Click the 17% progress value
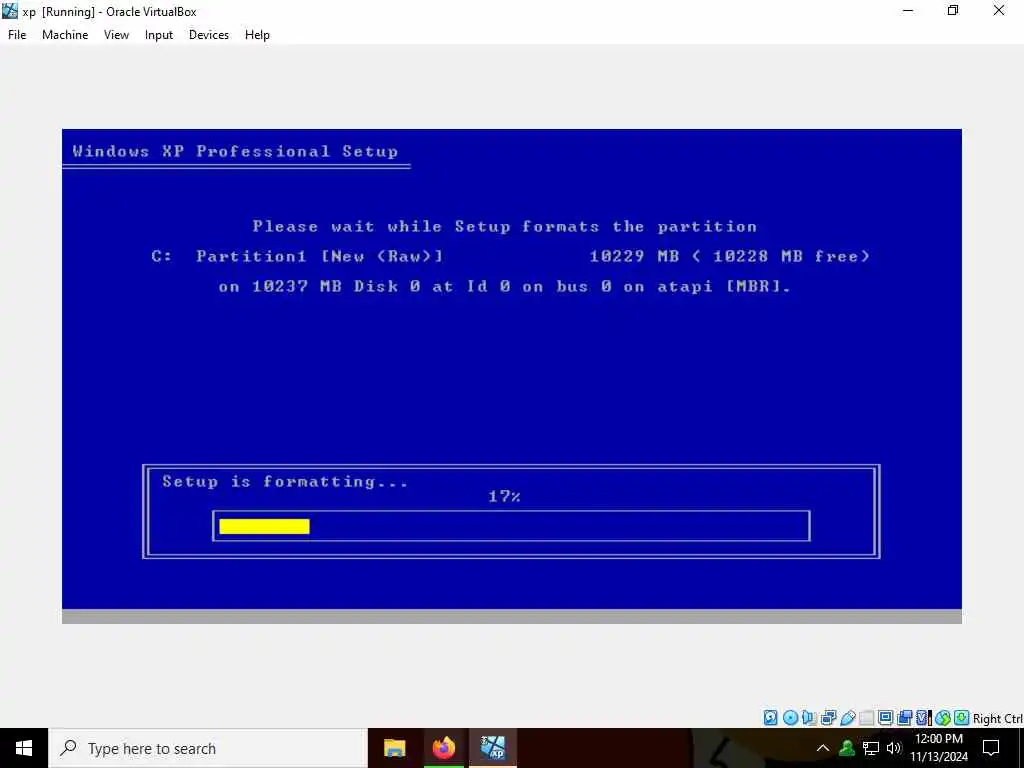 (x=504, y=496)
